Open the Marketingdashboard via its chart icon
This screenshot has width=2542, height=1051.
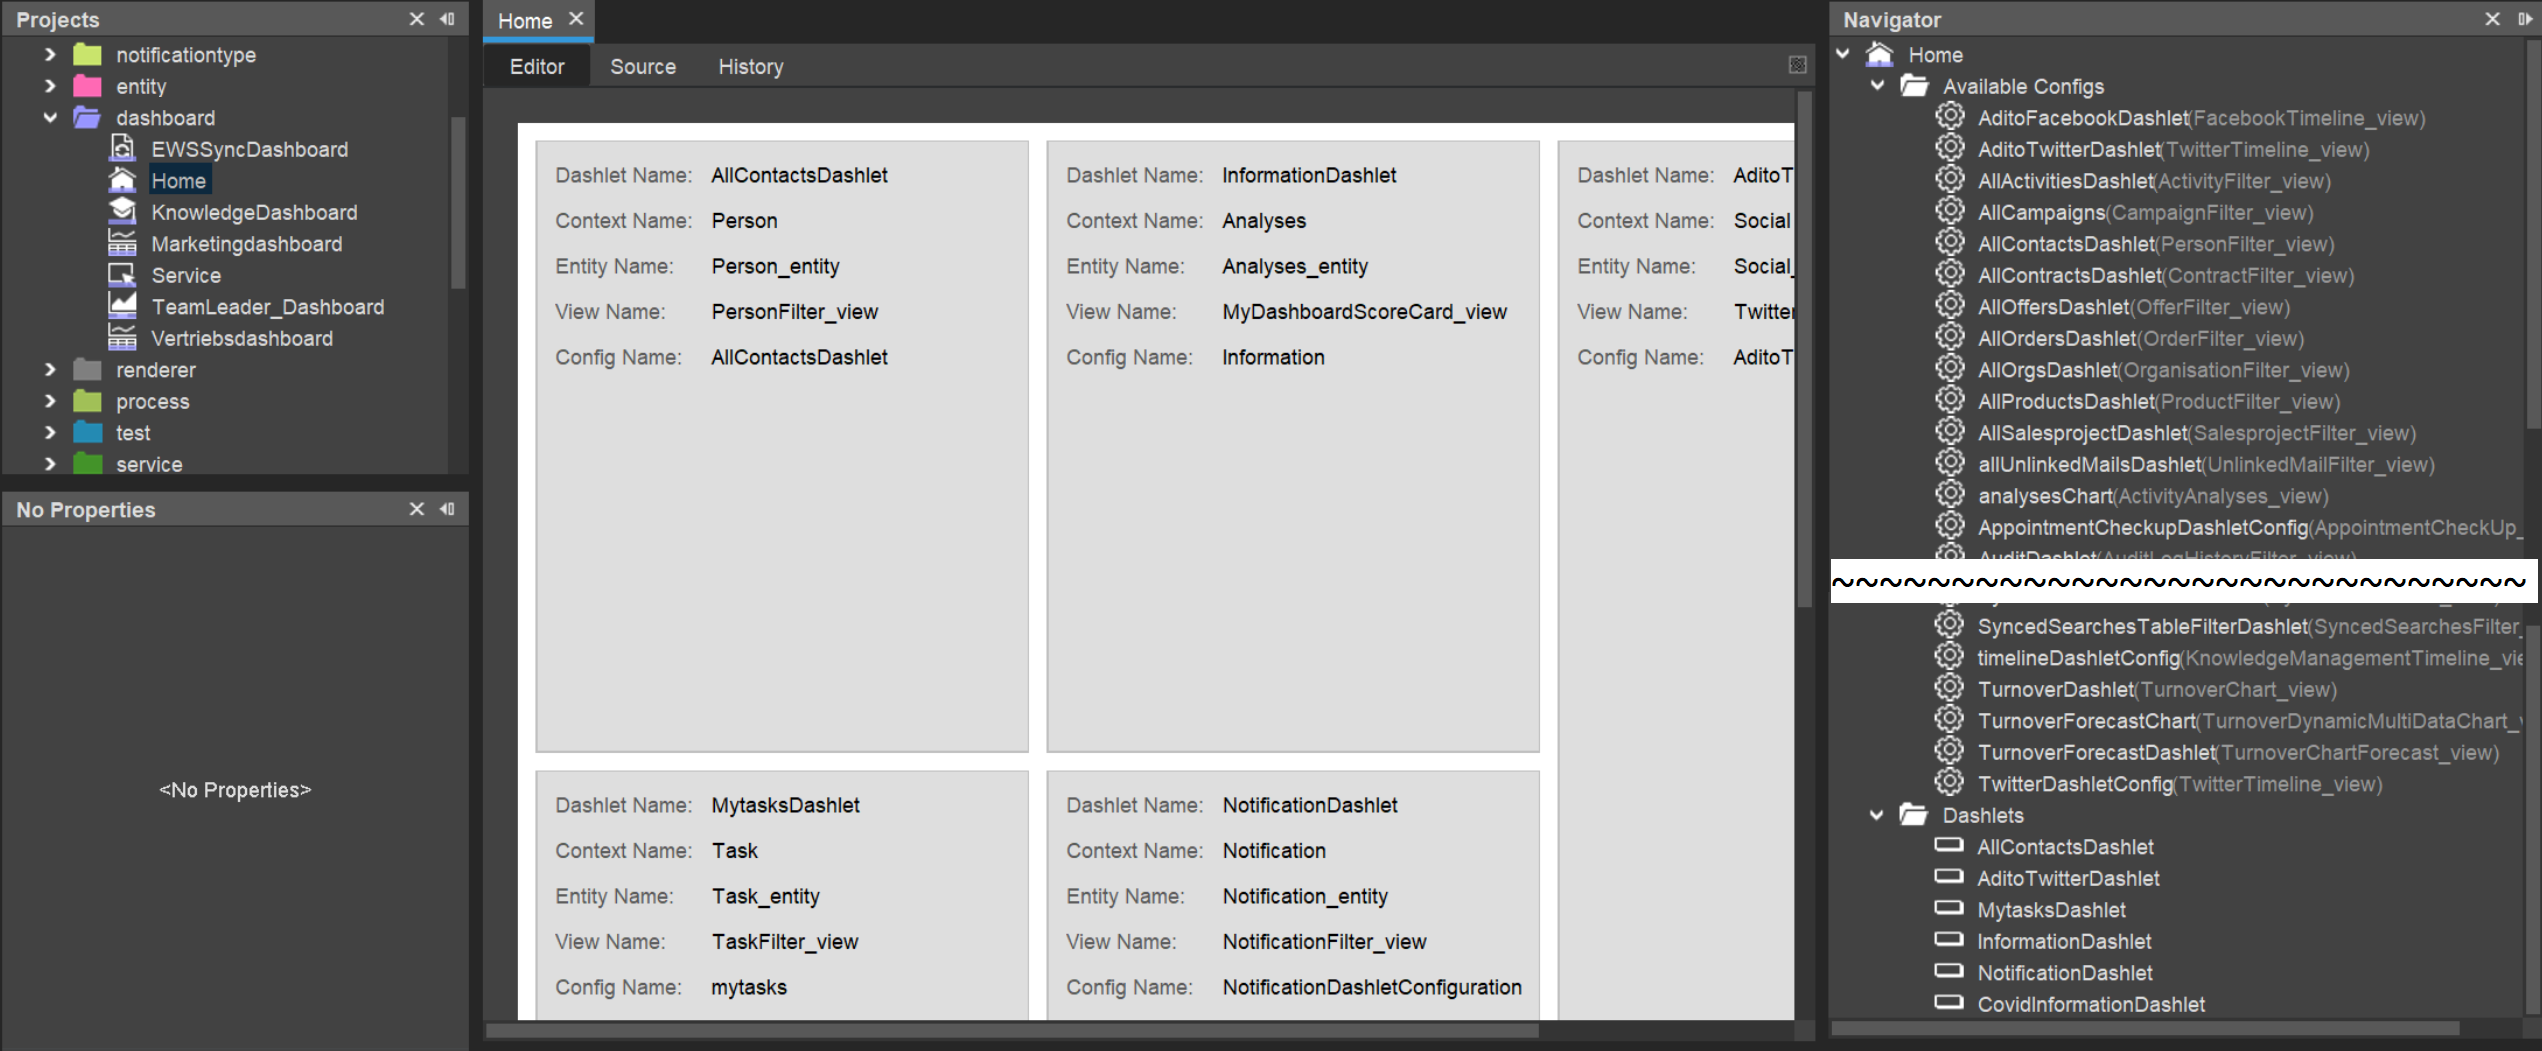pyautogui.click(x=122, y=243)
